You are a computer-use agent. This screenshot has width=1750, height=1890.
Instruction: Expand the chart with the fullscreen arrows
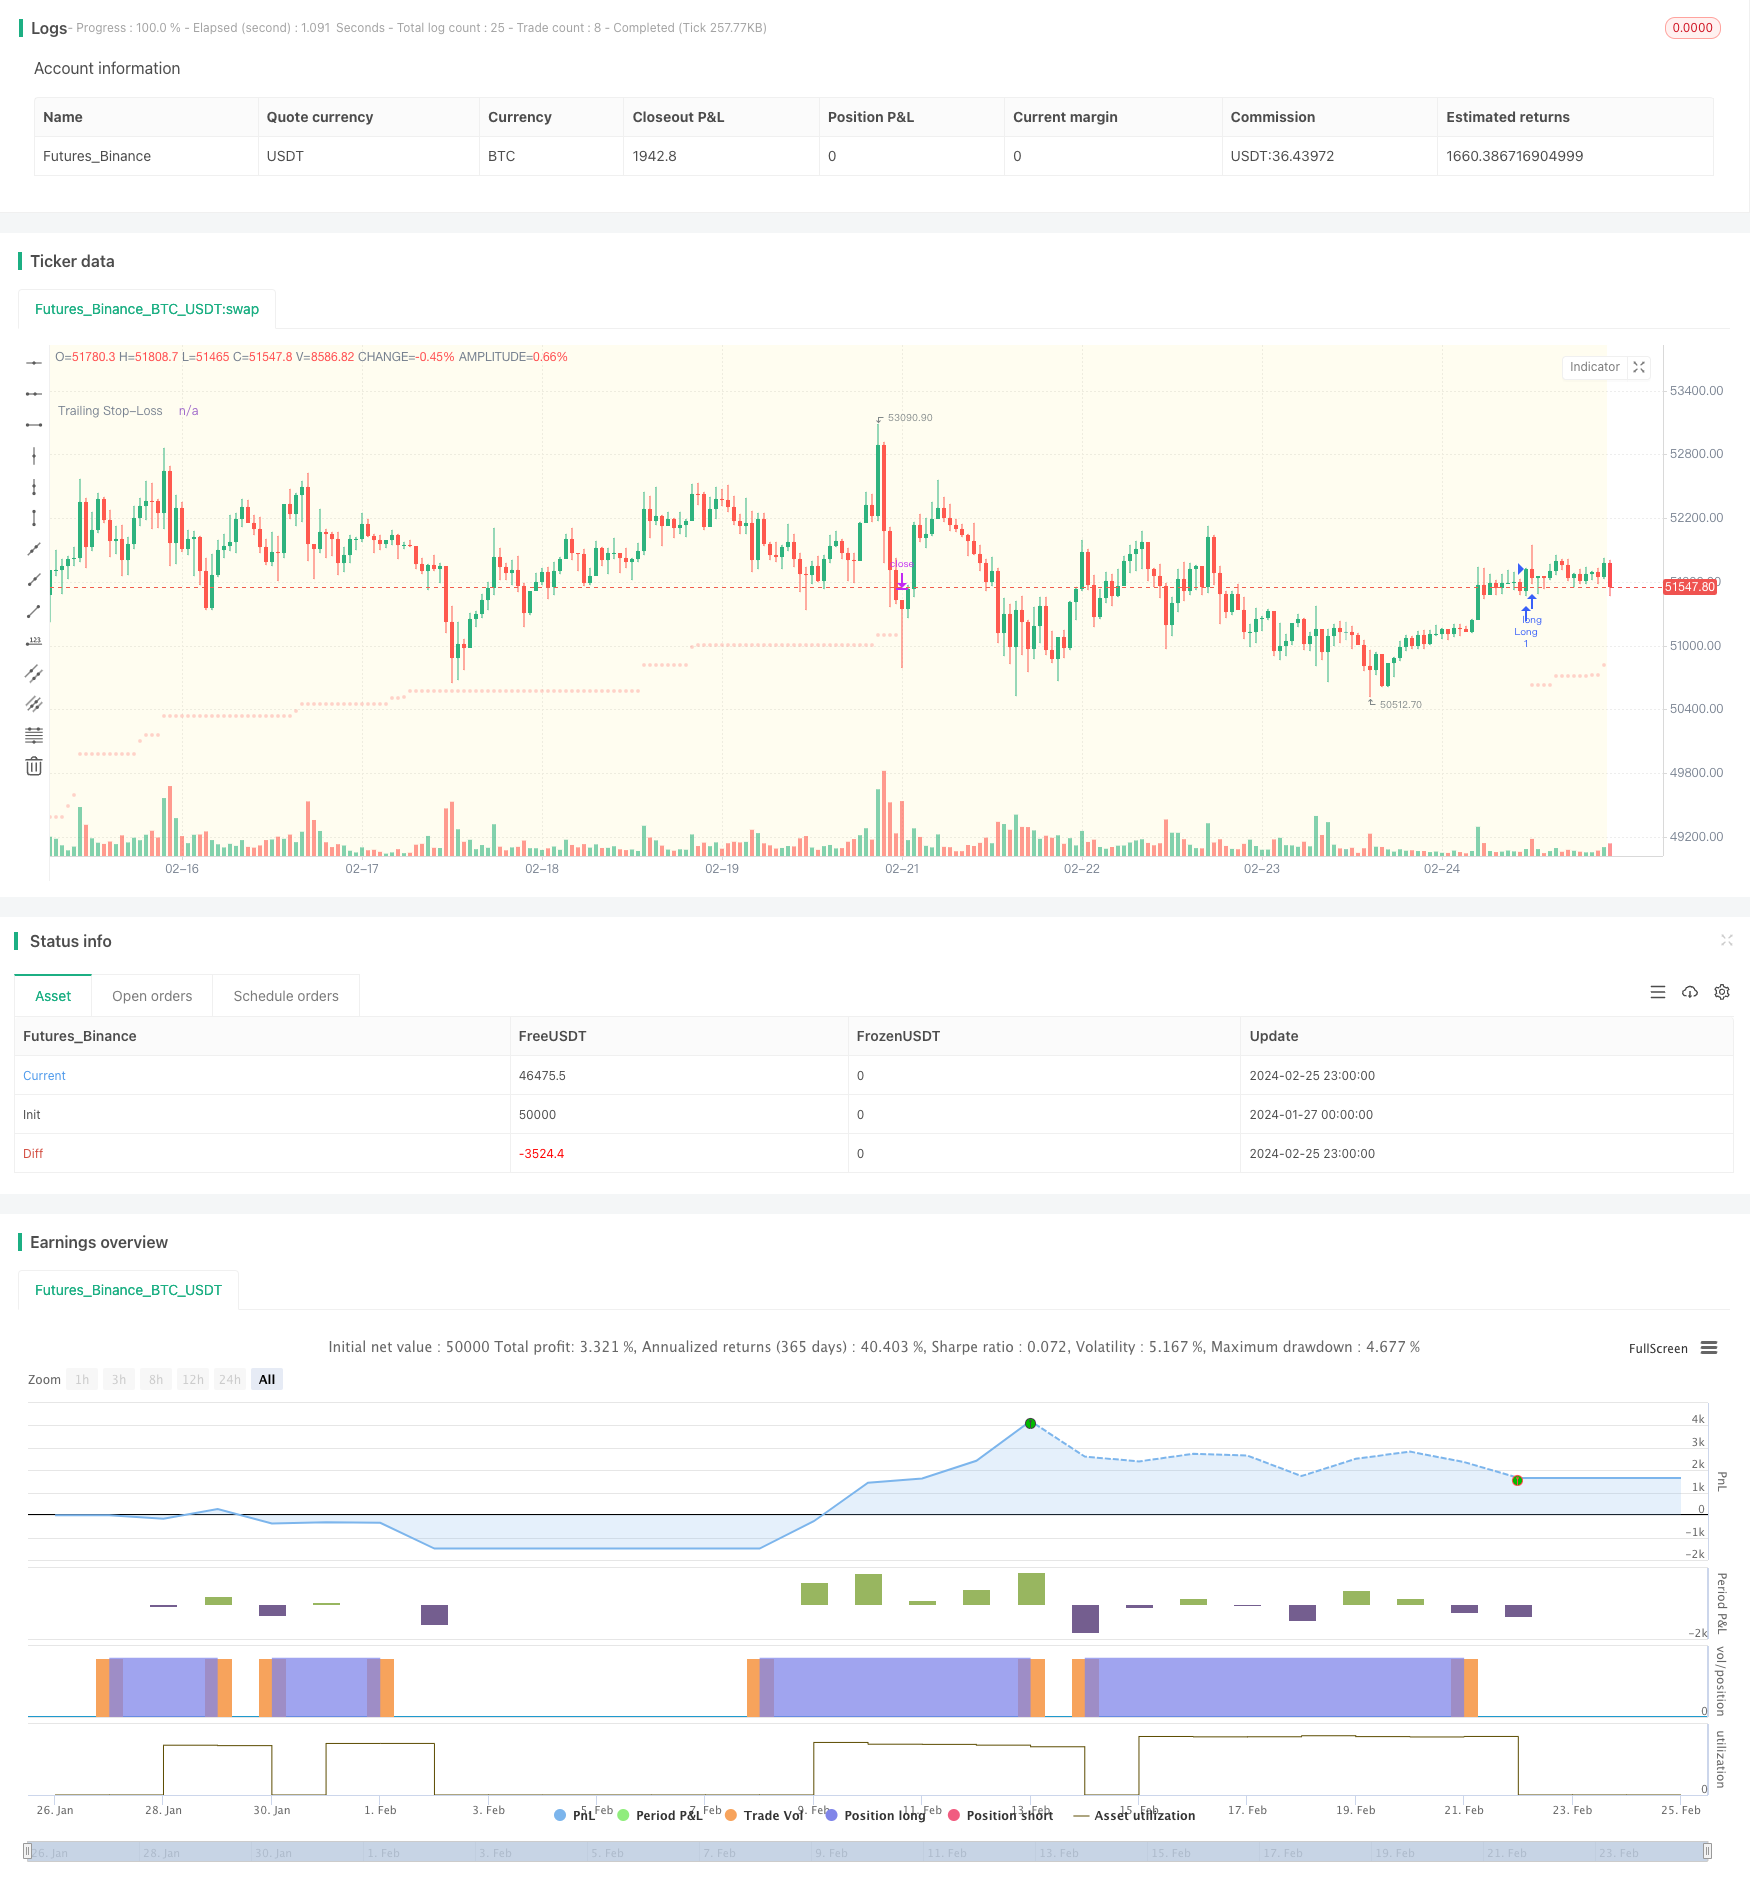(1639, 367)
